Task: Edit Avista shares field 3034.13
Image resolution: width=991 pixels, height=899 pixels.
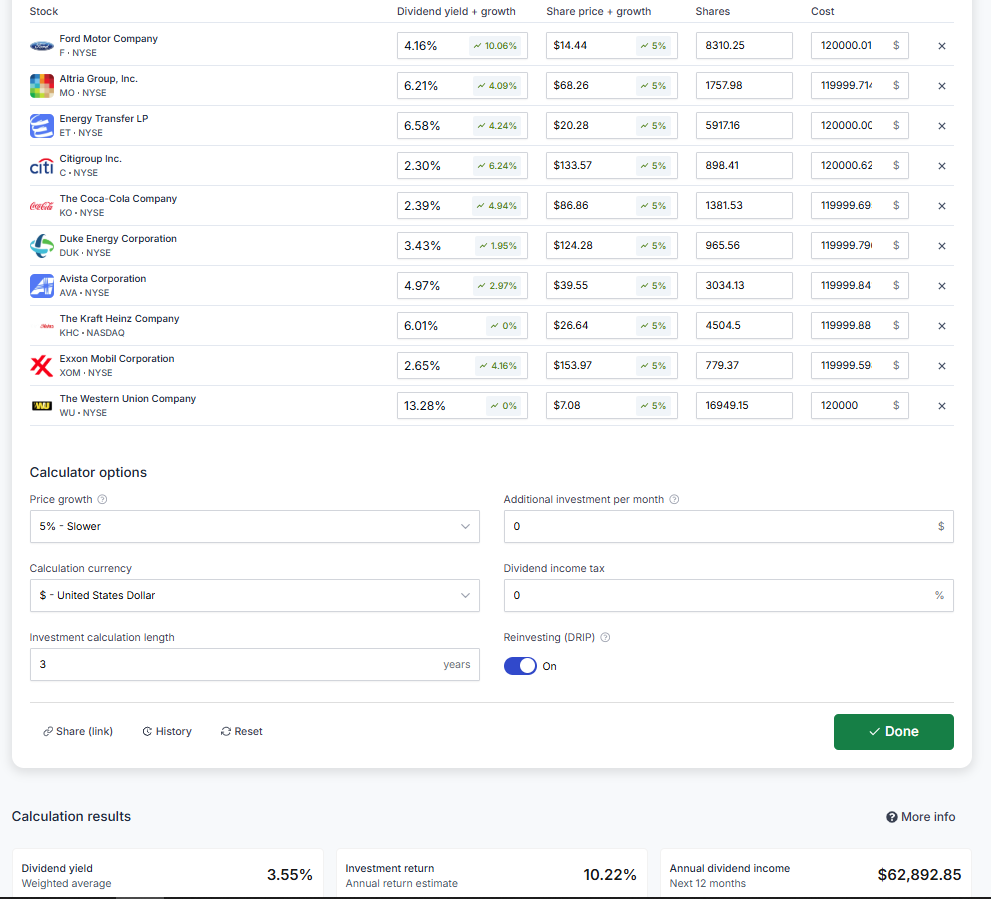Action: (744, 286)
